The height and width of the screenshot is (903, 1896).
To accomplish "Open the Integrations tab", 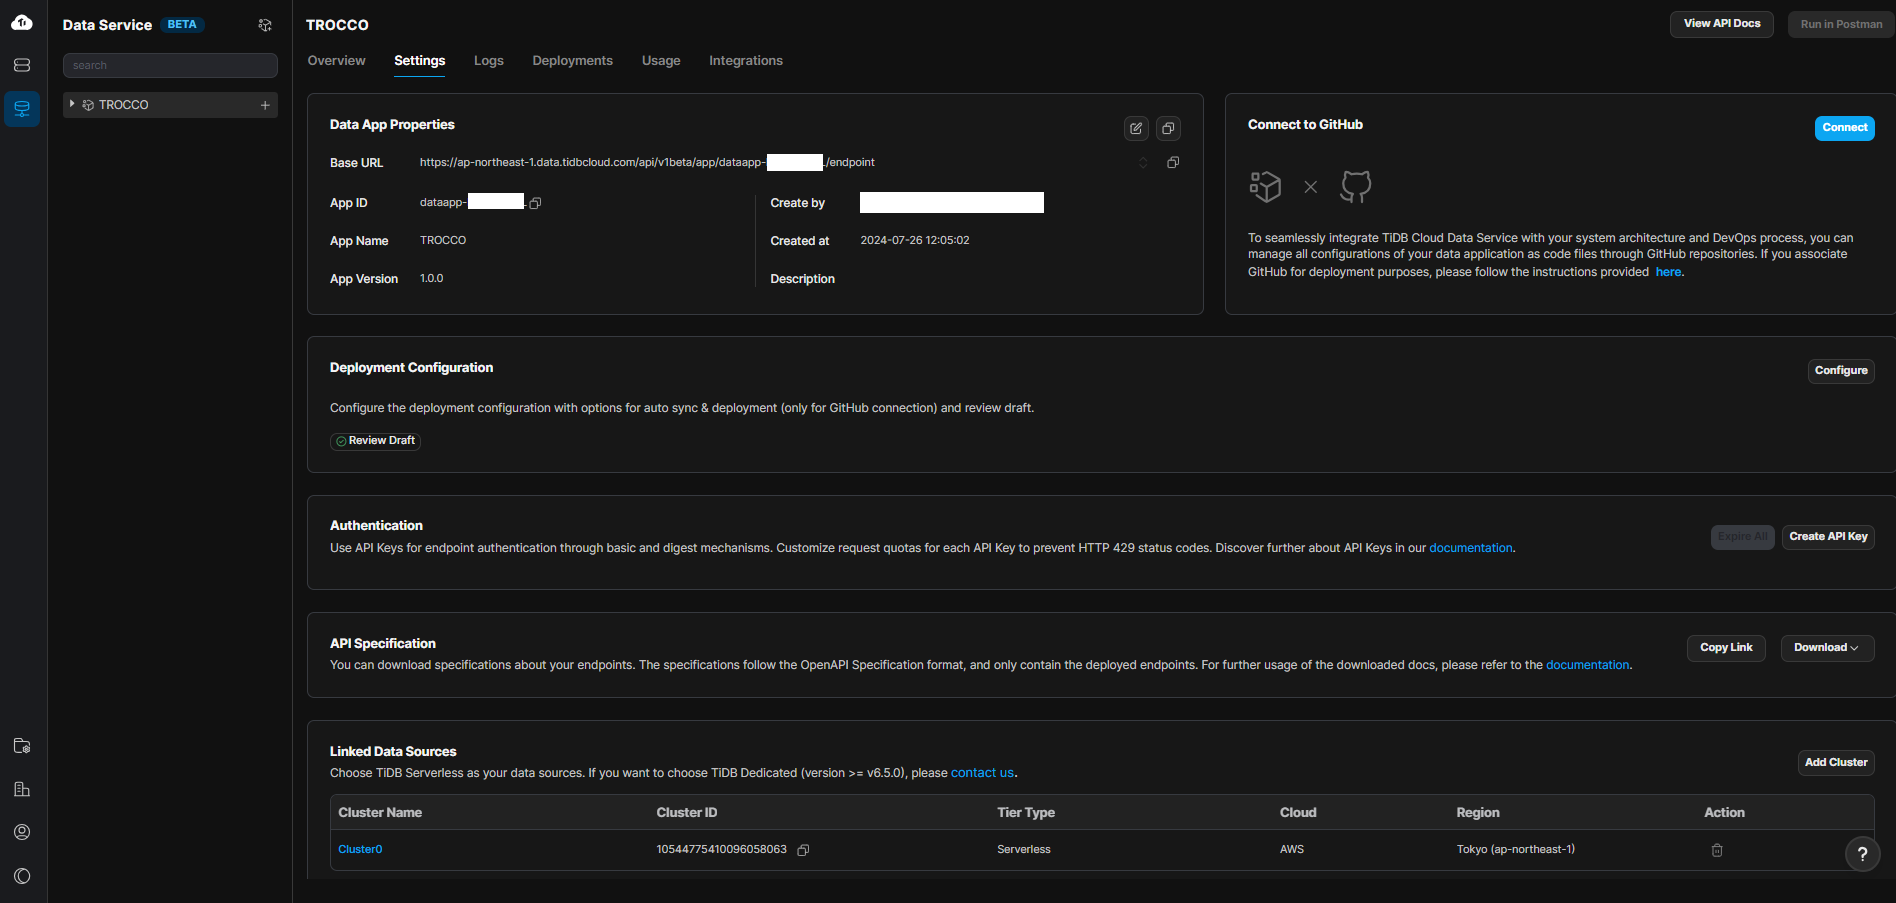I will coord(746,61).
